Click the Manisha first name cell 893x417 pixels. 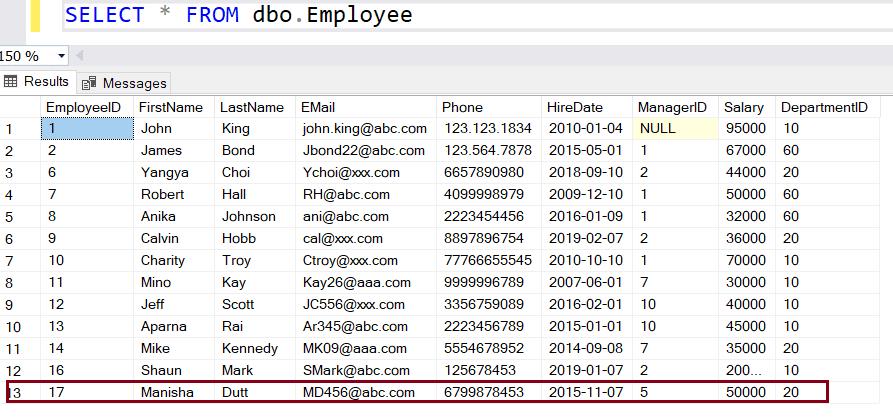167,393
